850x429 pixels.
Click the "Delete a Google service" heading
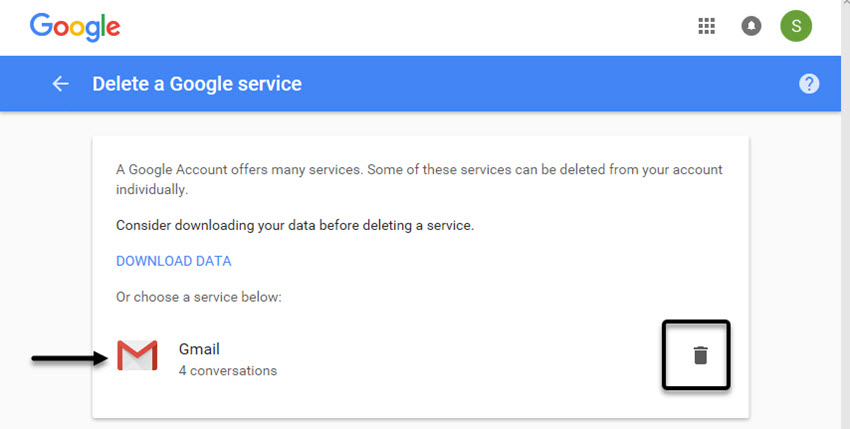(x=197, y=84)
